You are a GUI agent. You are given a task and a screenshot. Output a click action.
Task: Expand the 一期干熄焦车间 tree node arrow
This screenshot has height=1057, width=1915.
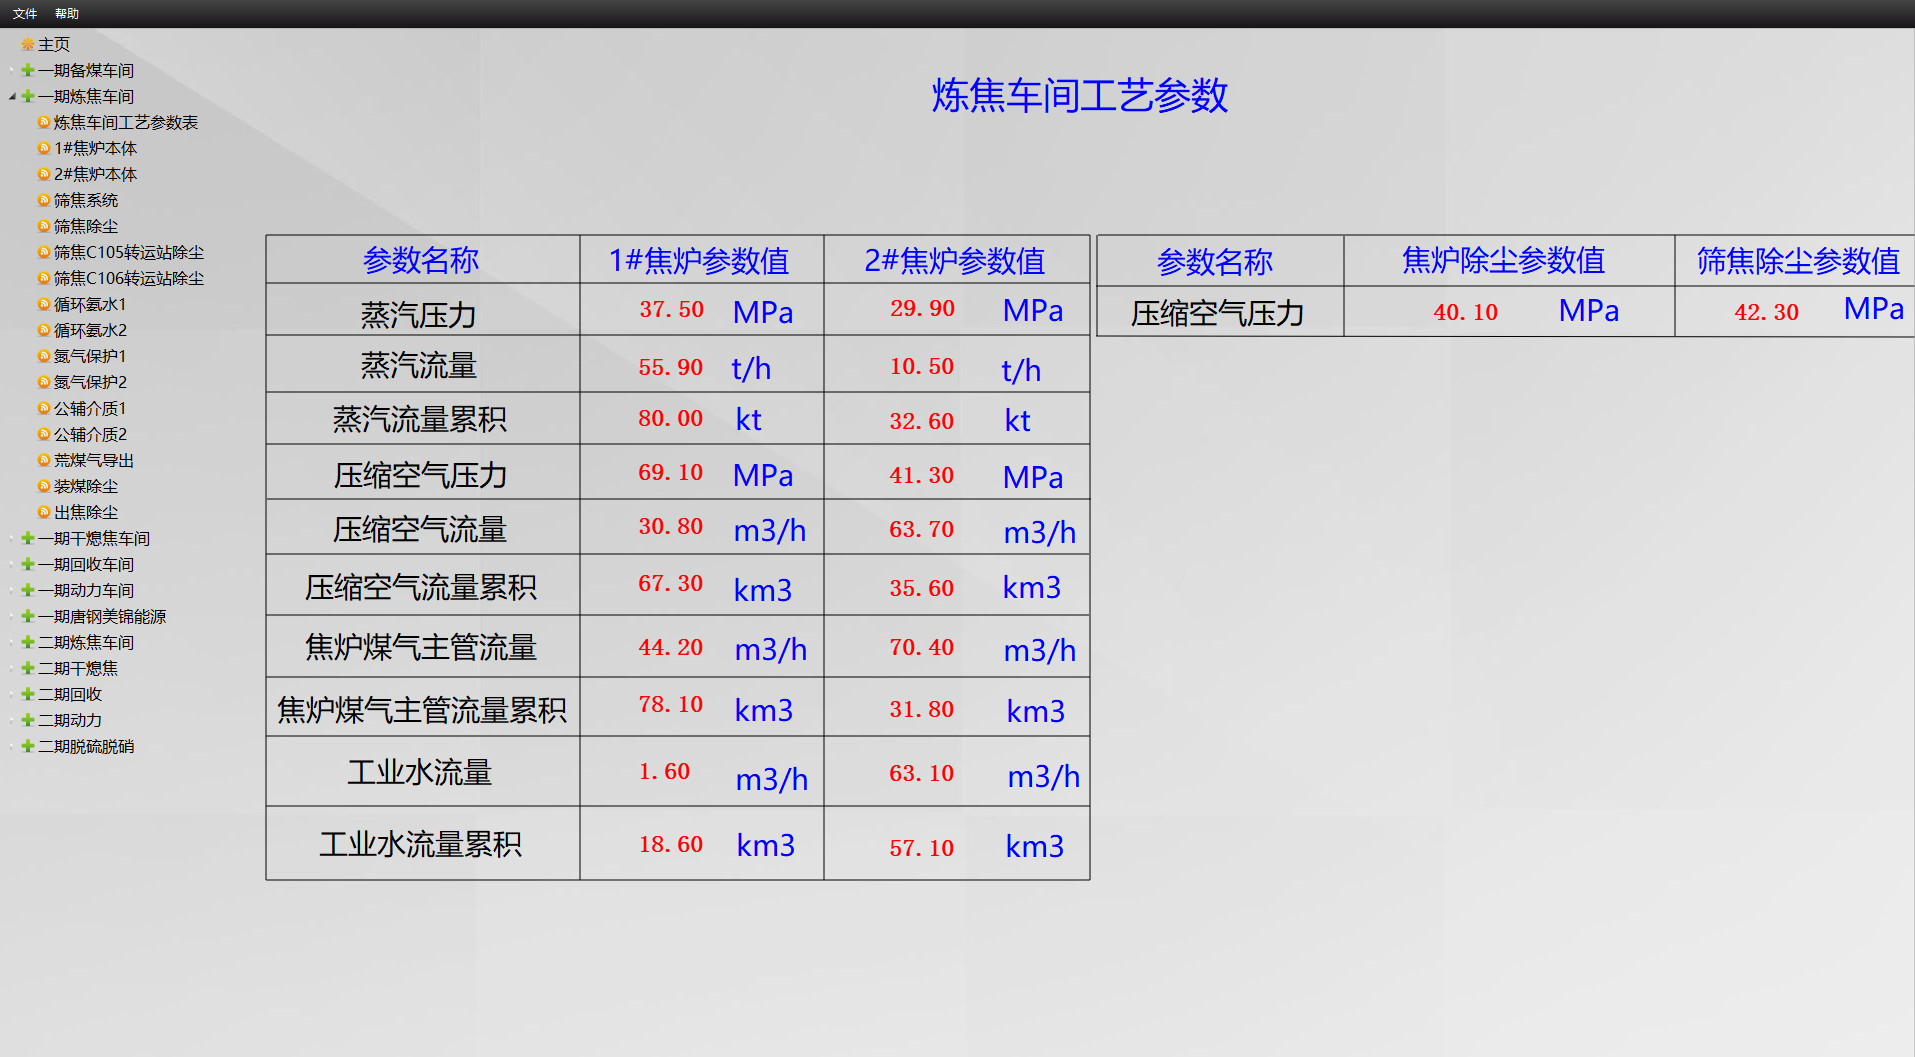(x=12, y=538)
